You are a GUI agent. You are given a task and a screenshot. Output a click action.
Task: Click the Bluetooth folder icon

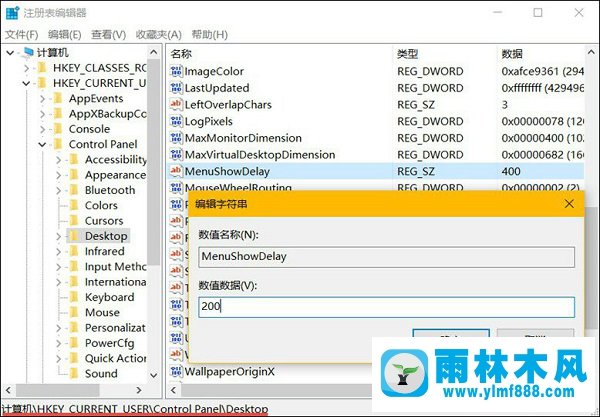(74, 190)
